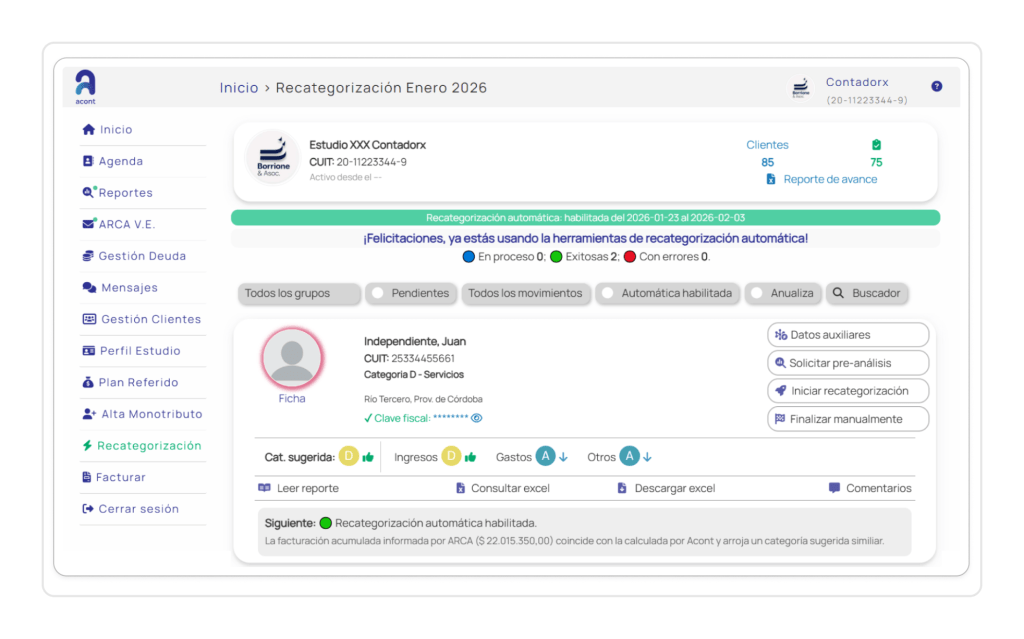Viewport: 1024px width, 639px height.
Task: Open the help question mark icon
Action: (x=936, y=87)
